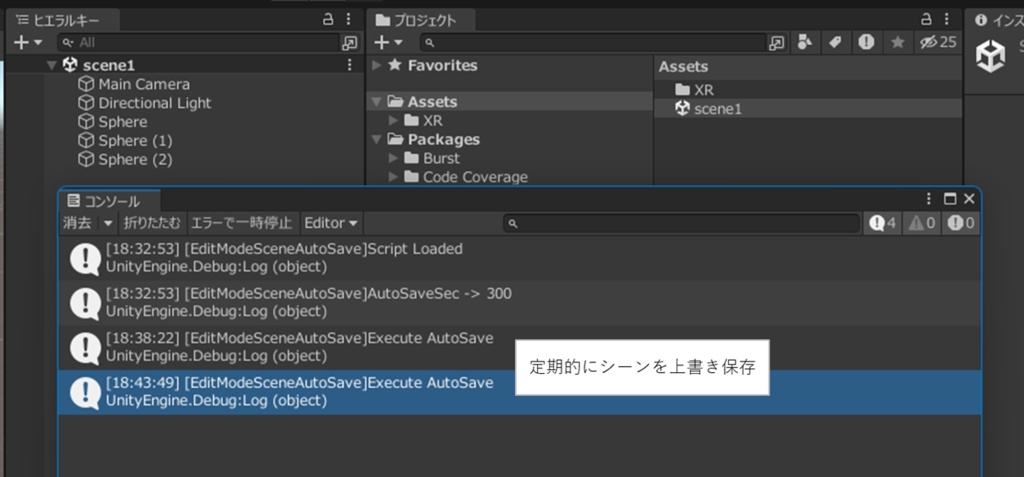Collapse the Assets folder tree node

376,102
